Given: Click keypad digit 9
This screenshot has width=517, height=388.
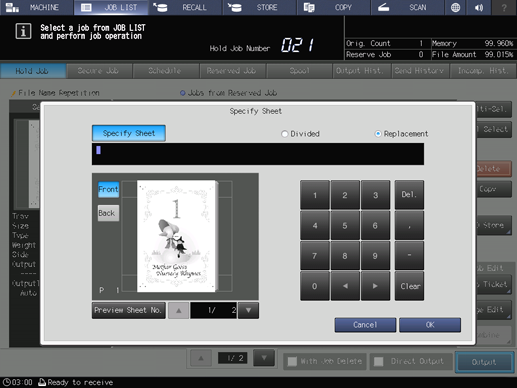Looking at the screenshot, I should pos(375,256).
